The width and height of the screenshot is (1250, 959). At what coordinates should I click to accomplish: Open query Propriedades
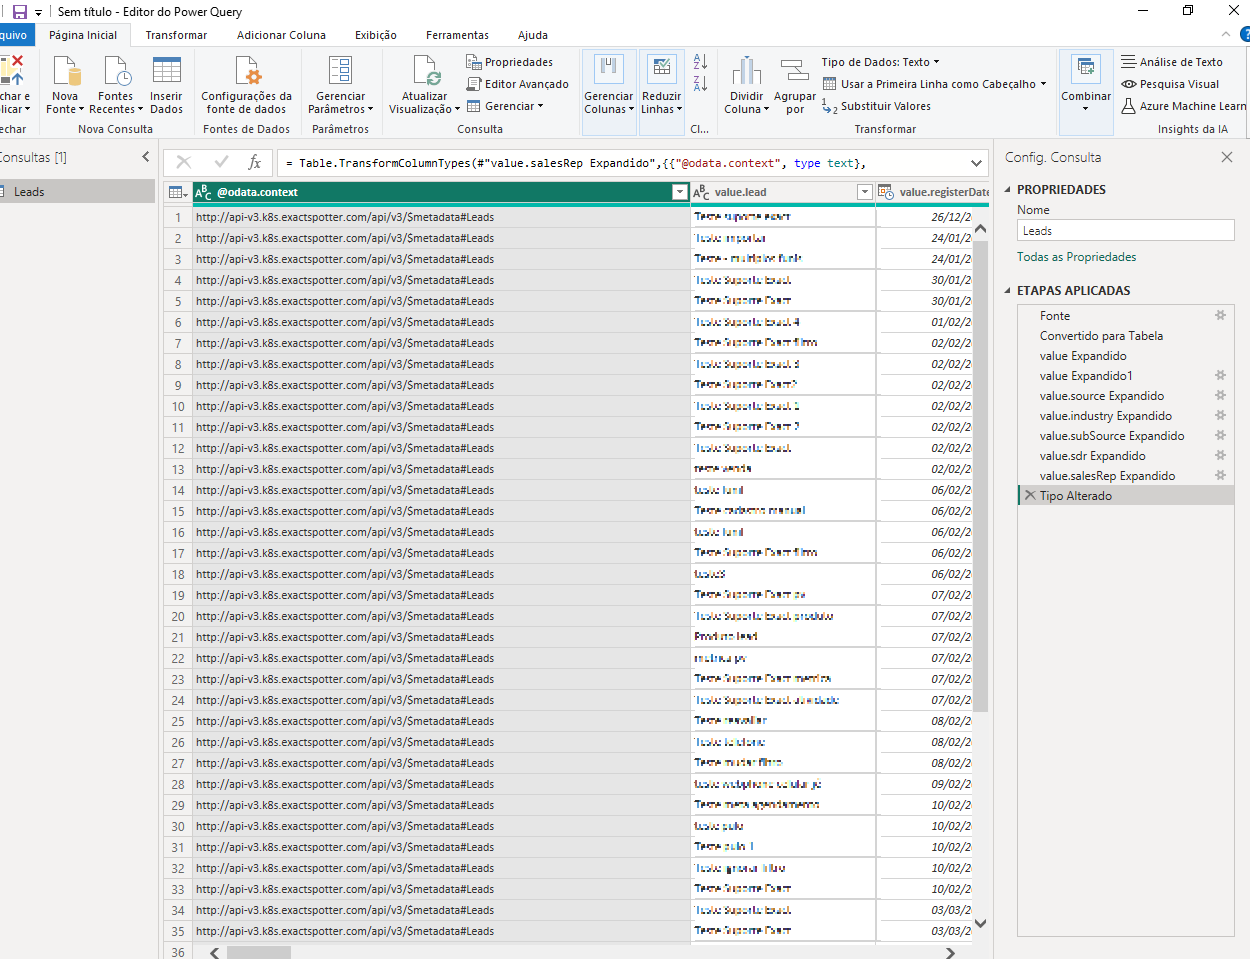pyautogui.click(x=510, y=62)
